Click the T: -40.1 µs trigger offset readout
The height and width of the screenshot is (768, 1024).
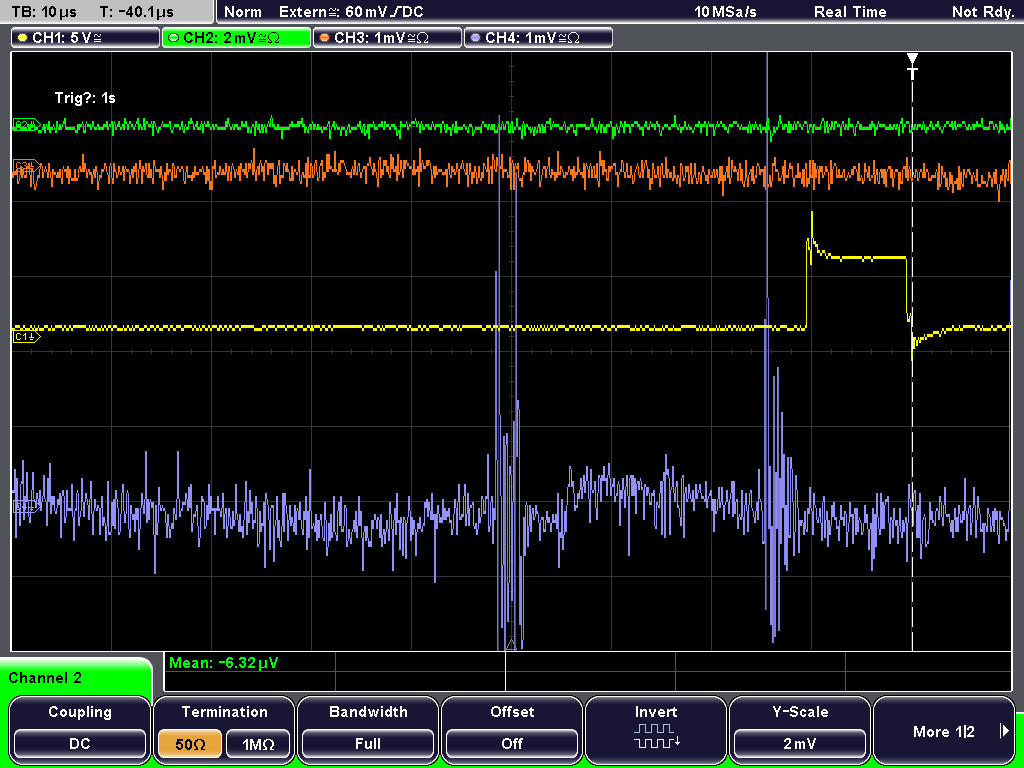point(136,12)
